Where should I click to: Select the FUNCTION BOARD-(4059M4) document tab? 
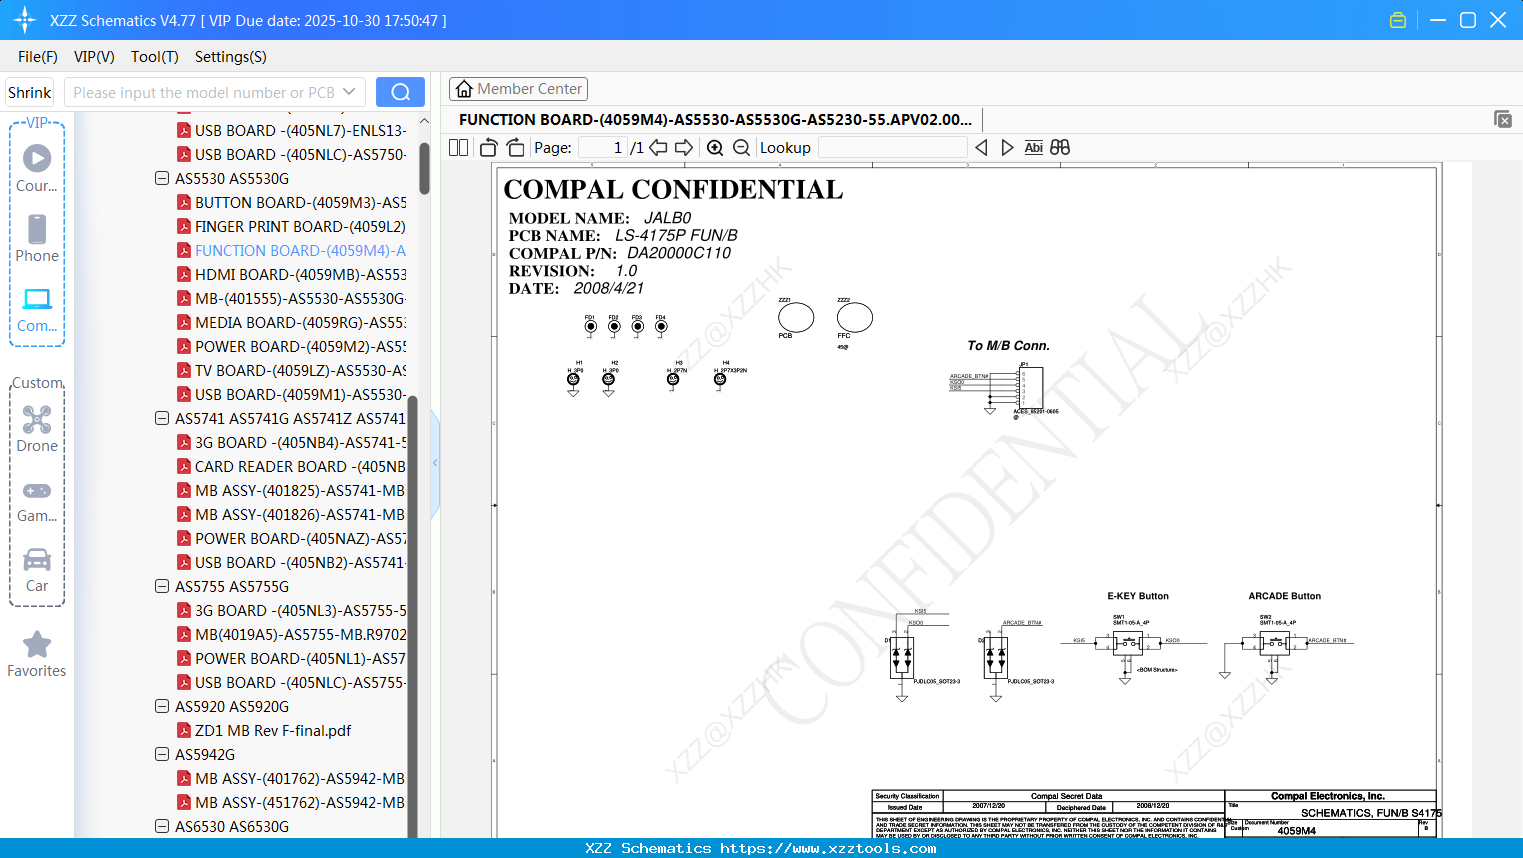coord(715,119)
